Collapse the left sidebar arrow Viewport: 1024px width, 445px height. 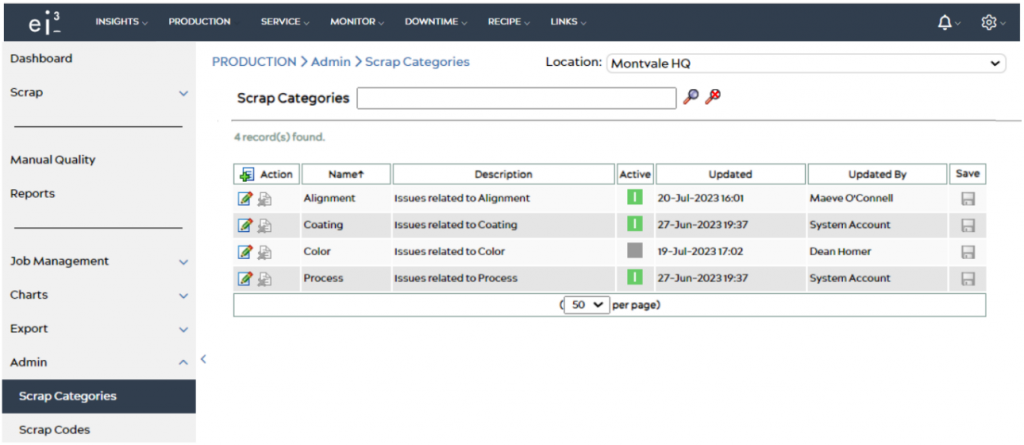(203, 359)
